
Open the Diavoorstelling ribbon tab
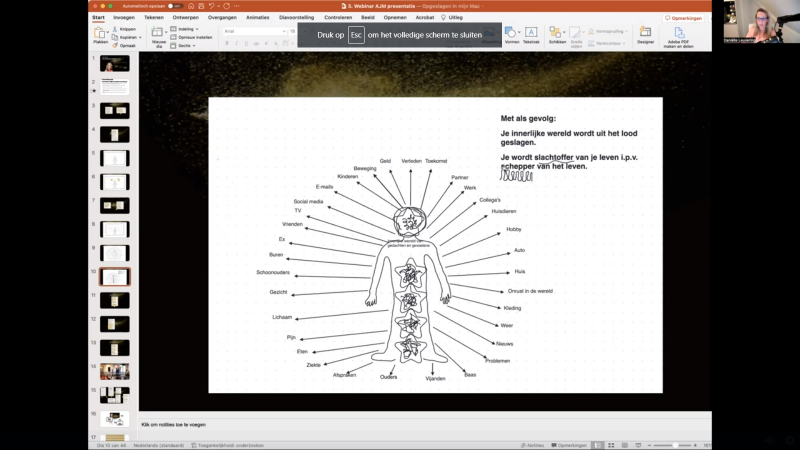click(x=296, y=17)
